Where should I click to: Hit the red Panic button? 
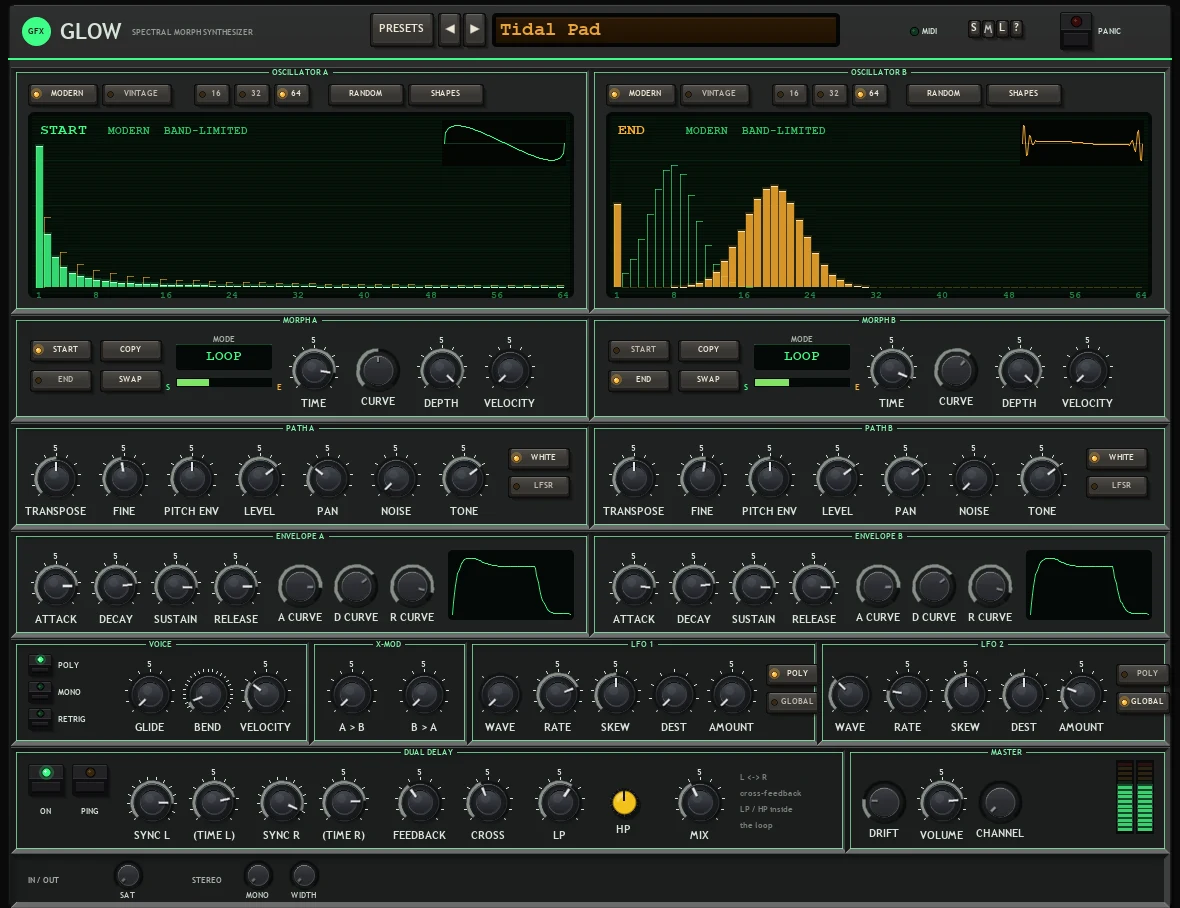coord(1075,31)
